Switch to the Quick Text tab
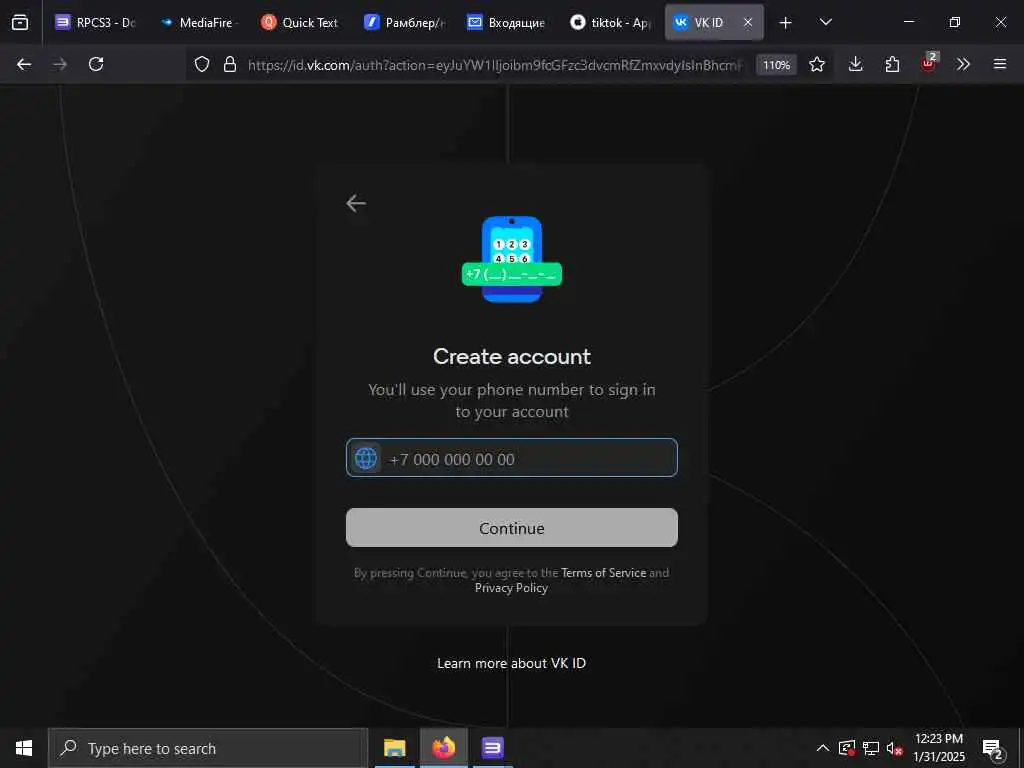 (300, 22)
